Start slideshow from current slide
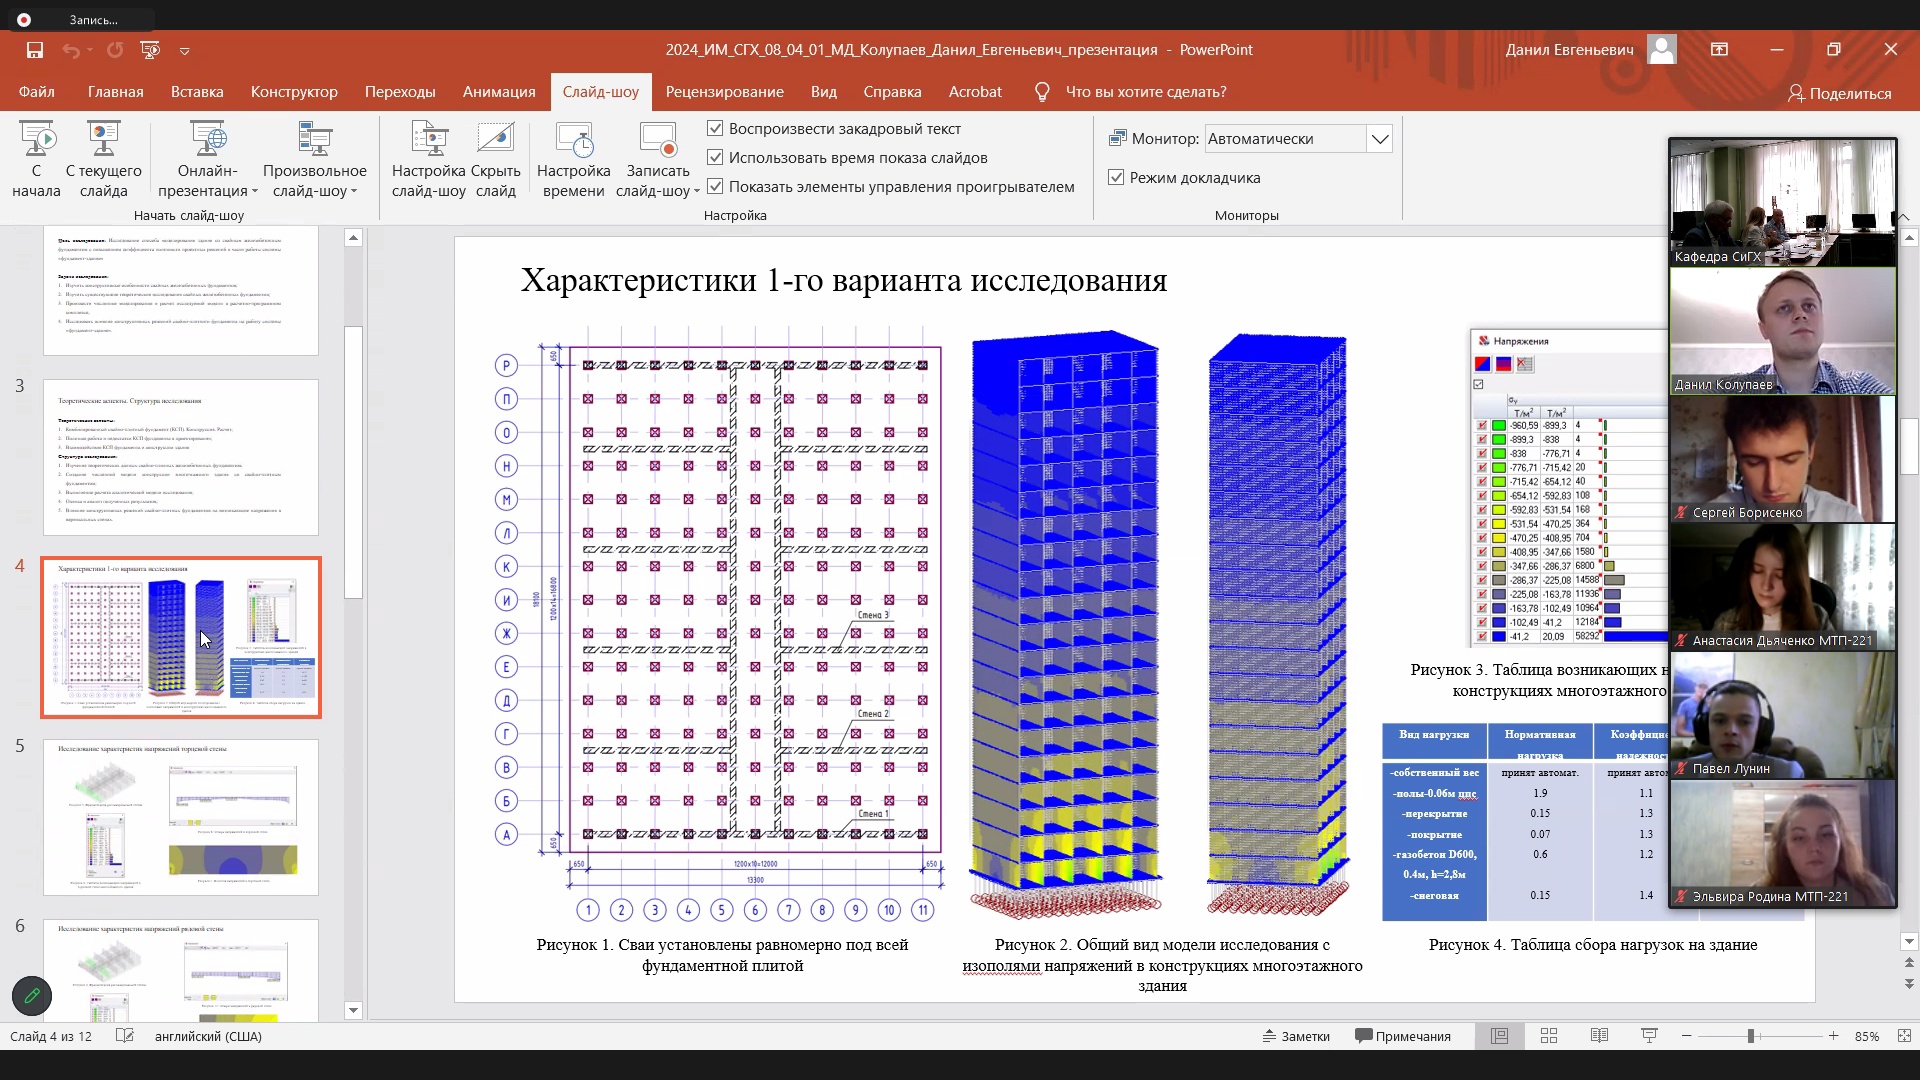 [x=104, y=160]
